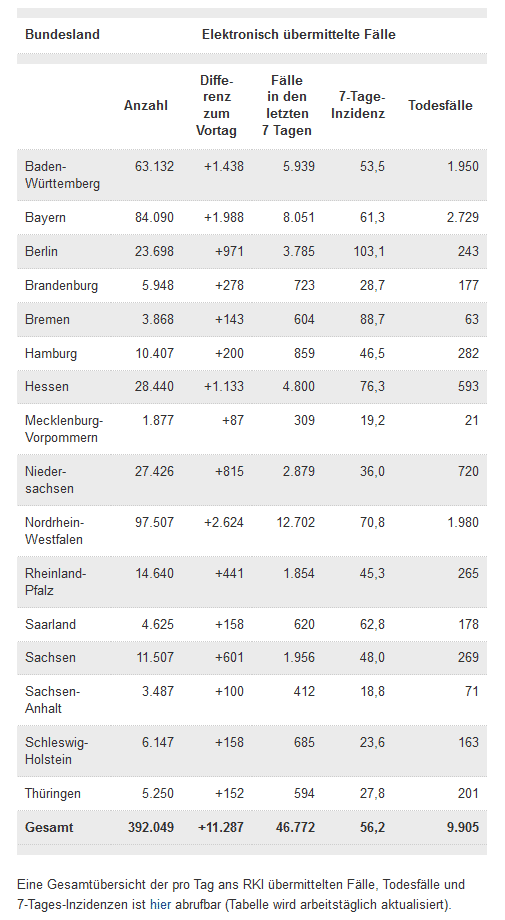Open the 'hier' link in the footnote
This screenshot has height=920, width=505.
click(160, 904)
